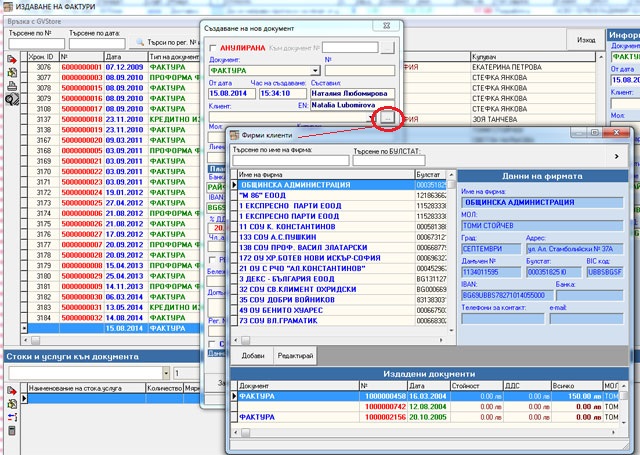Viewport: 640px width, 455px height.
Task: Click the 'Изход' button in the invoices window
Action: click(586, 40)
